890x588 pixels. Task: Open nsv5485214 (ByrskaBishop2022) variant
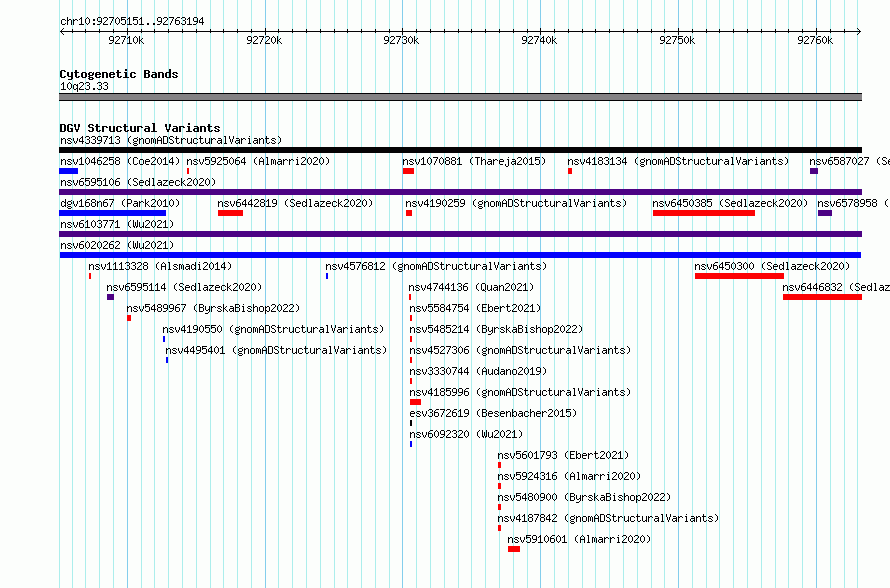496,329
